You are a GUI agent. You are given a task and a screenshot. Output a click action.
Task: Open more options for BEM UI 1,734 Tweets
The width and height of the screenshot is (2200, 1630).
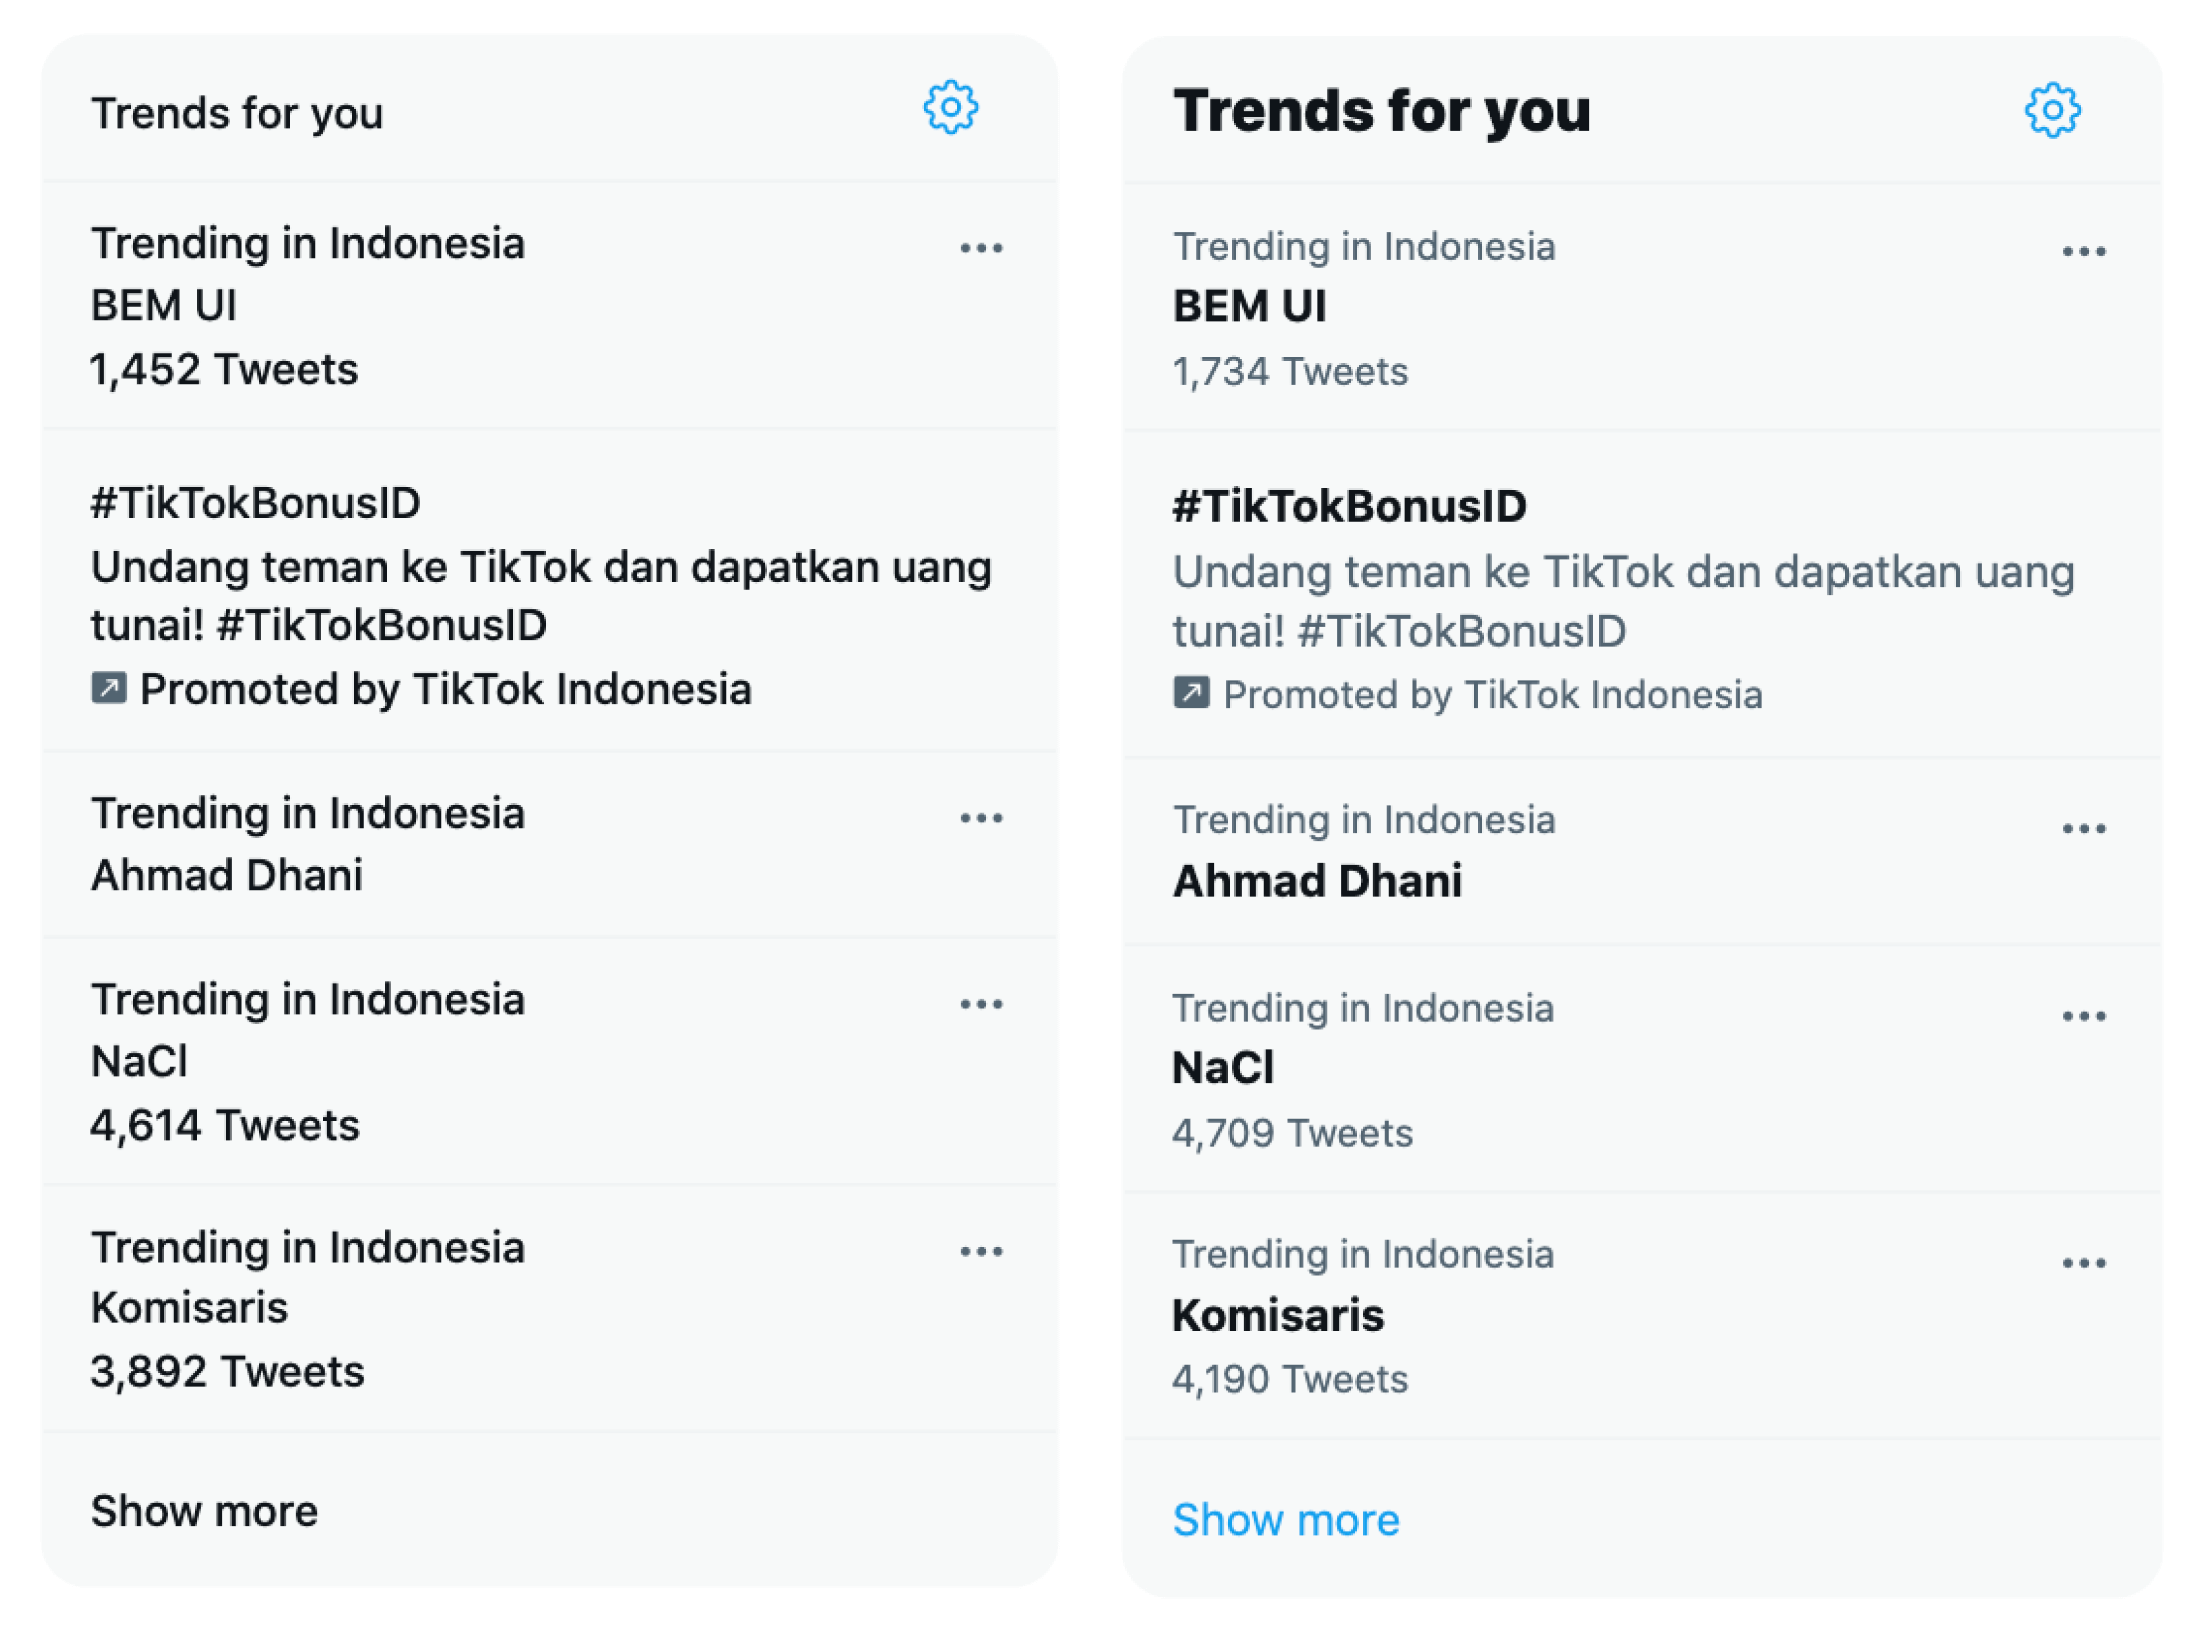(2082, 252)
